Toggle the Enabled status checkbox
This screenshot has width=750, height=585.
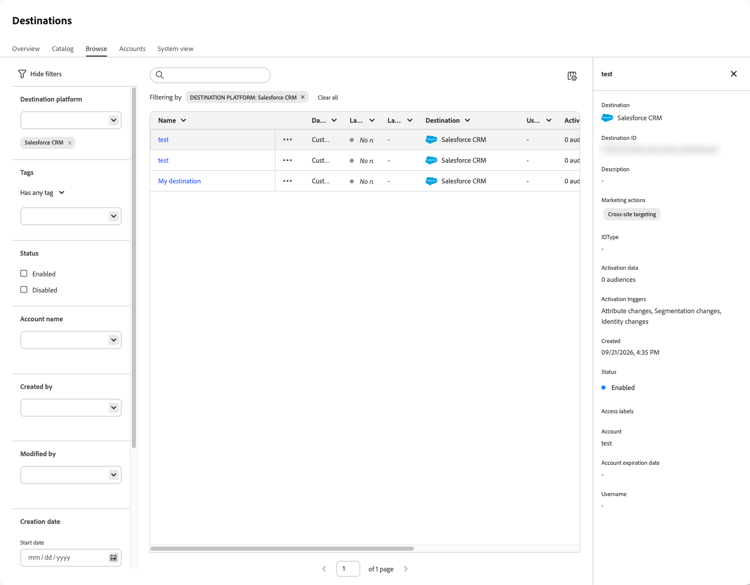(24, 274)
